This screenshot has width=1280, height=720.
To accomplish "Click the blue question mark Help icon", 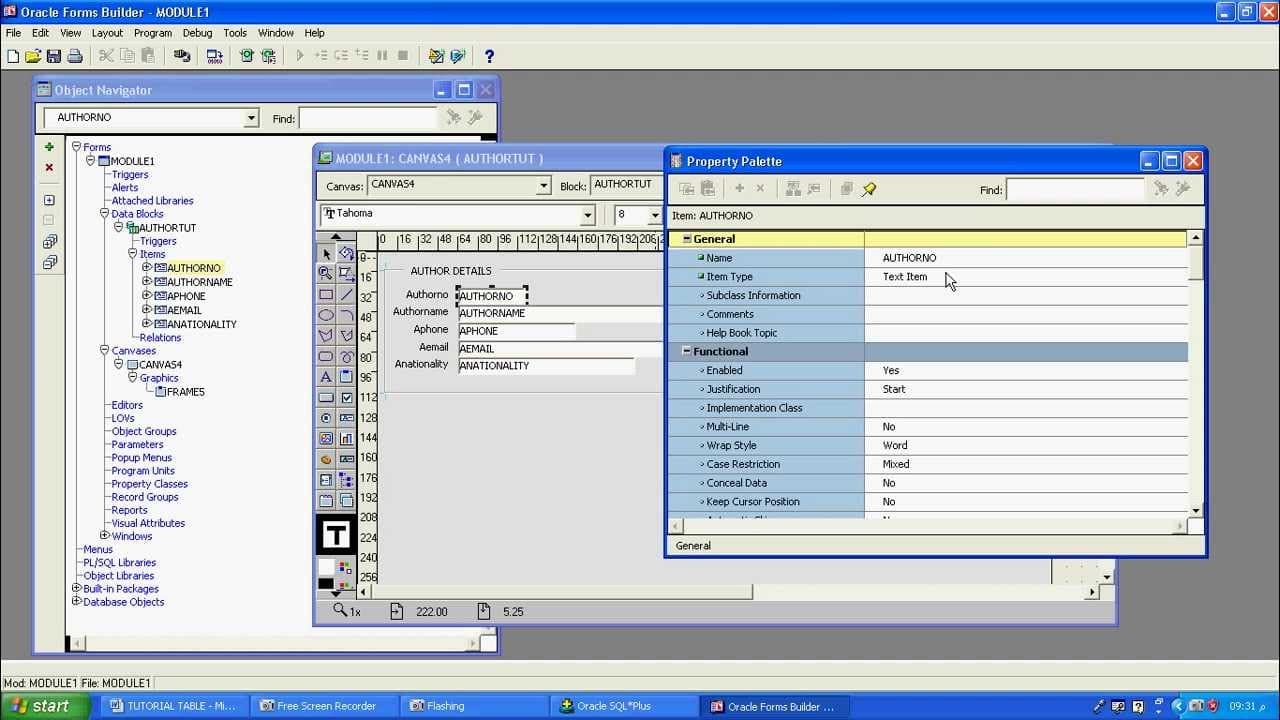I will click(489, 56).
